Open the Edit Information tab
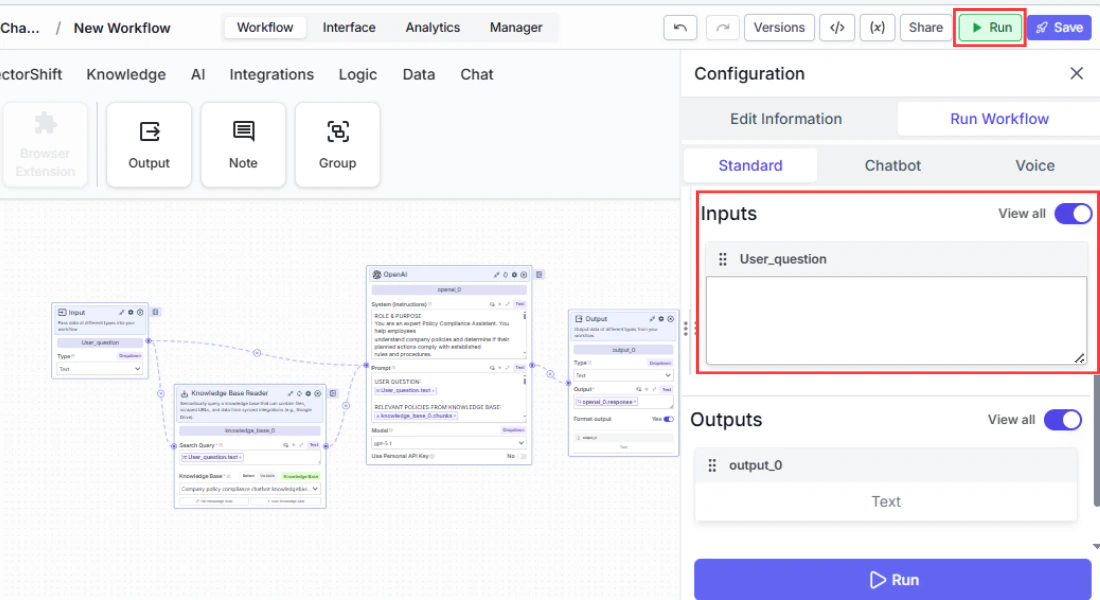Screen dimensions: 1100x600 [x=786, y=119]
